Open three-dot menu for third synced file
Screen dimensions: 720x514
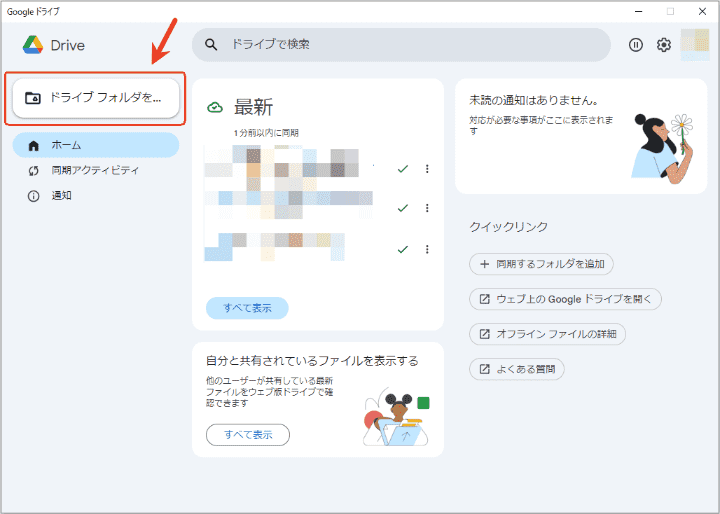click(427, 249)
